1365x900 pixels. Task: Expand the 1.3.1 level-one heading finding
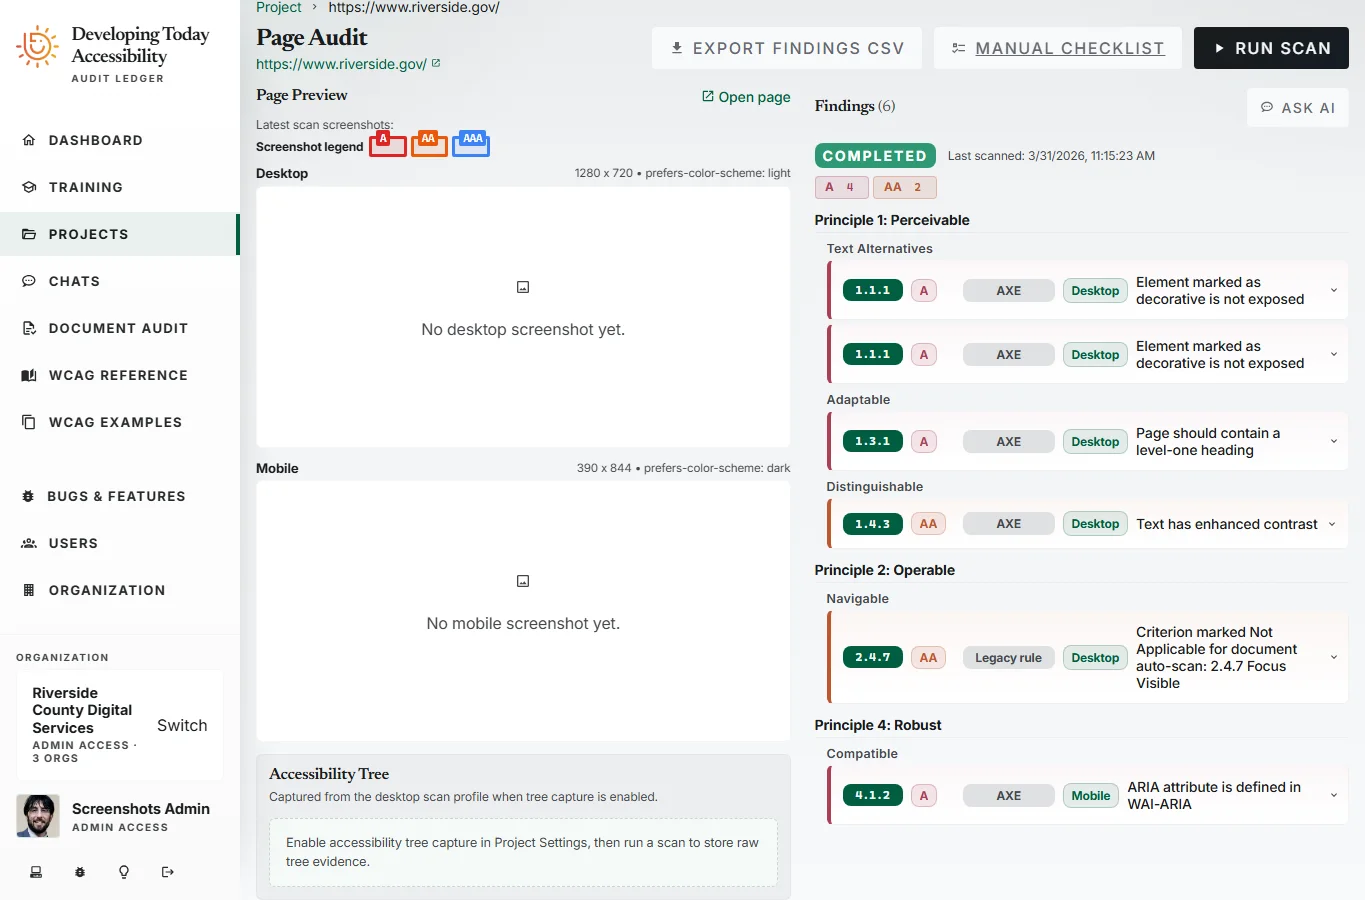[x=1334, y=441]
